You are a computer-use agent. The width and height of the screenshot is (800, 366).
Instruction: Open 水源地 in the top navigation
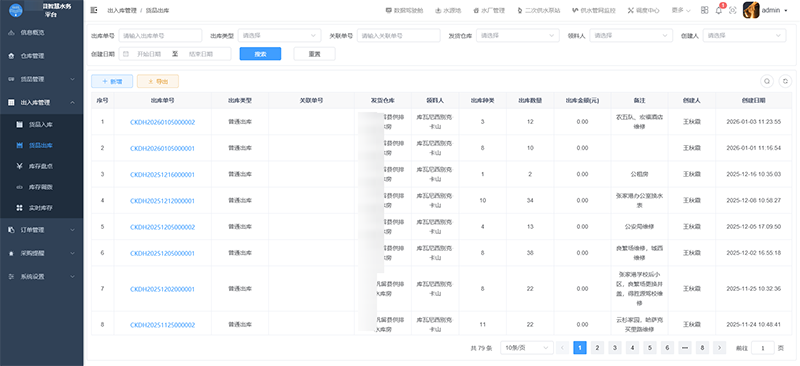447,10
